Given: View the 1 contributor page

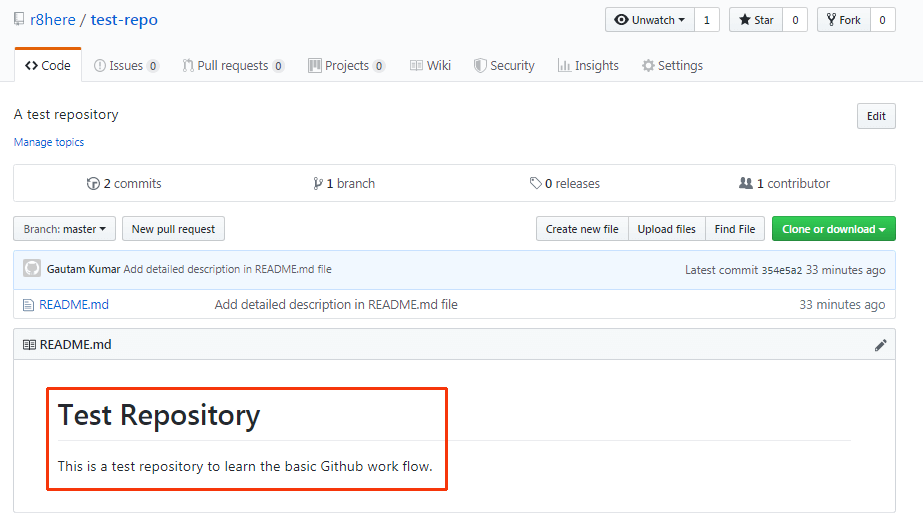Looking at the screenshot, I should pyautogui.click(x=784, y=184).
